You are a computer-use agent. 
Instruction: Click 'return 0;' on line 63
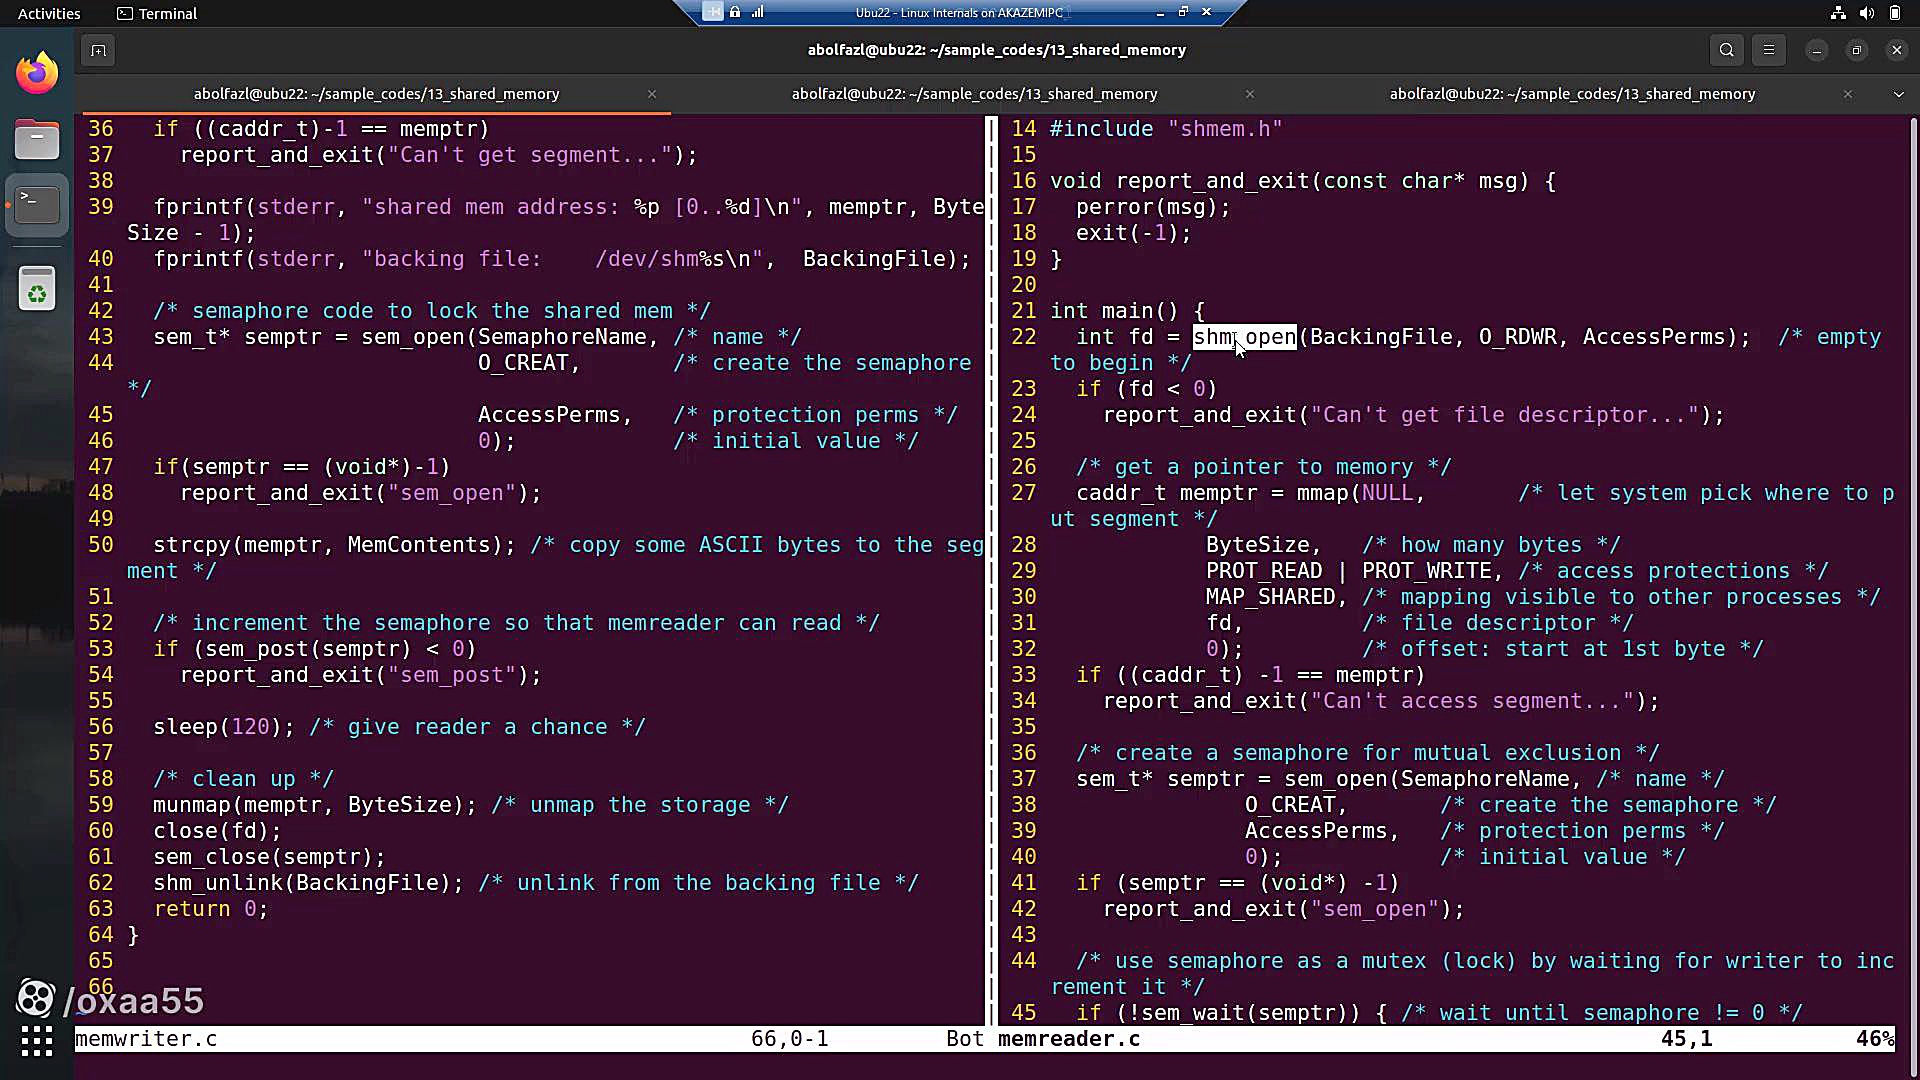point(211,909)
